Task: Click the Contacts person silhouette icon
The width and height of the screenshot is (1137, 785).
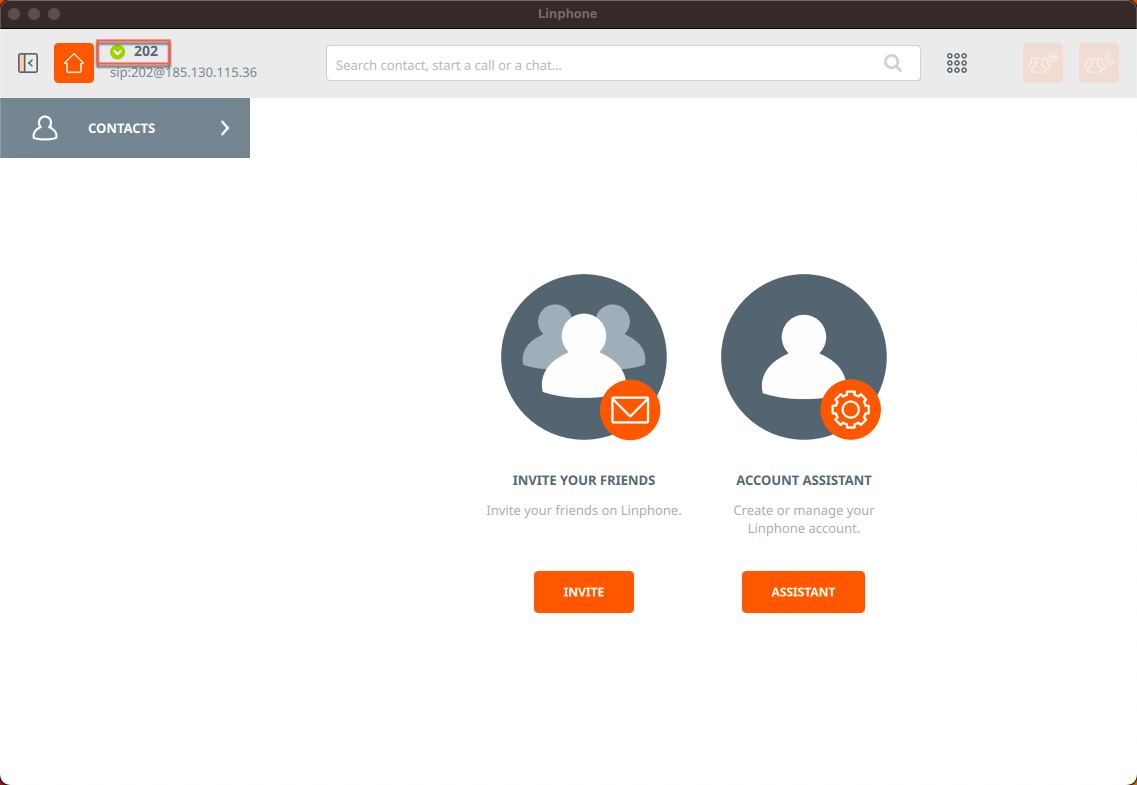Action: pyautogui.click(x=45, y=128)
